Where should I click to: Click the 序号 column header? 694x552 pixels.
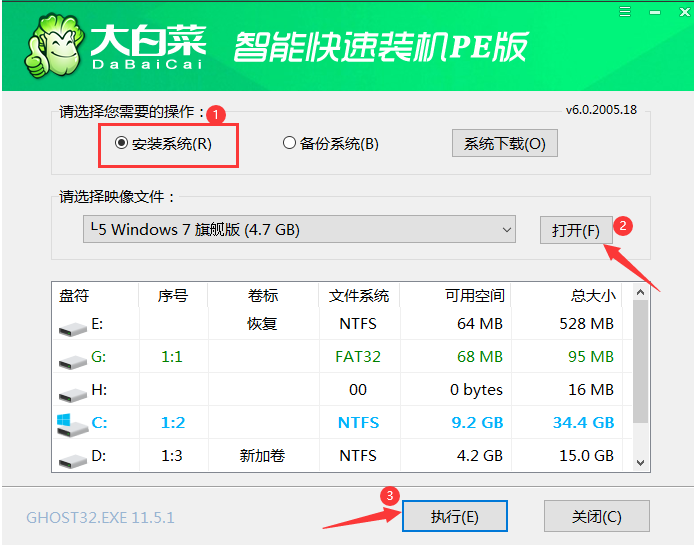tap(173, 296)
